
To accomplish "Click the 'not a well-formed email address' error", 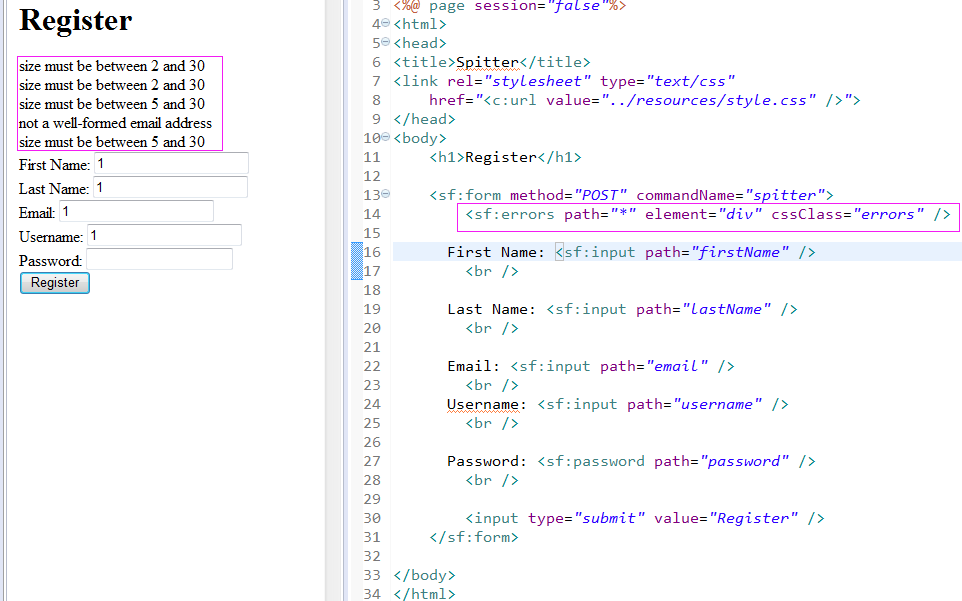I will 115,123.
